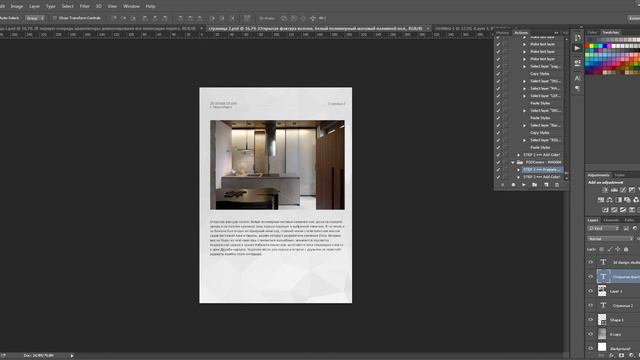Add a Color Balance adjustment
Viewport: 640px width, 360px height.
[x=609, y=200]
